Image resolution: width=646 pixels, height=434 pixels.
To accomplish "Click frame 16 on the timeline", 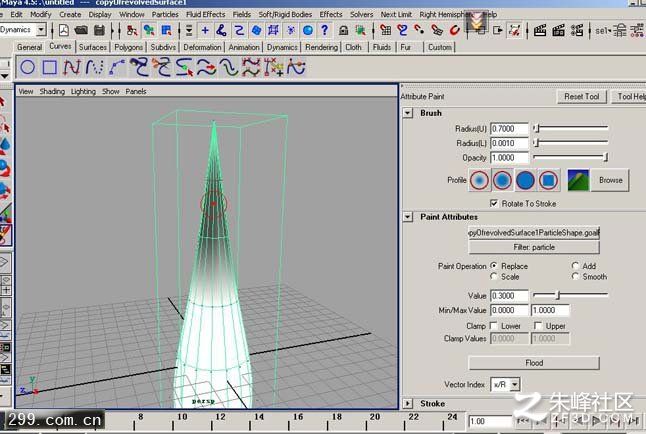I will 297,417.
